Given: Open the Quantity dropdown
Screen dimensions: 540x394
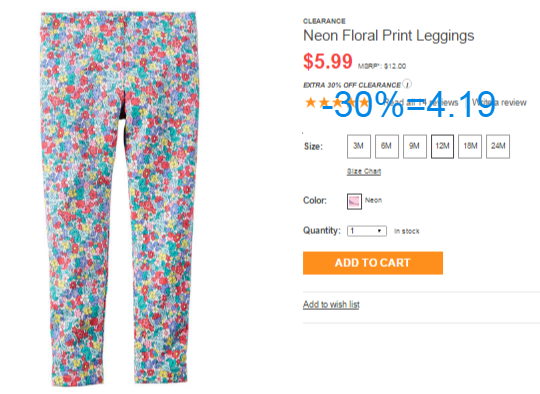Looking at the screenshot, I should [x=367, y=231].
